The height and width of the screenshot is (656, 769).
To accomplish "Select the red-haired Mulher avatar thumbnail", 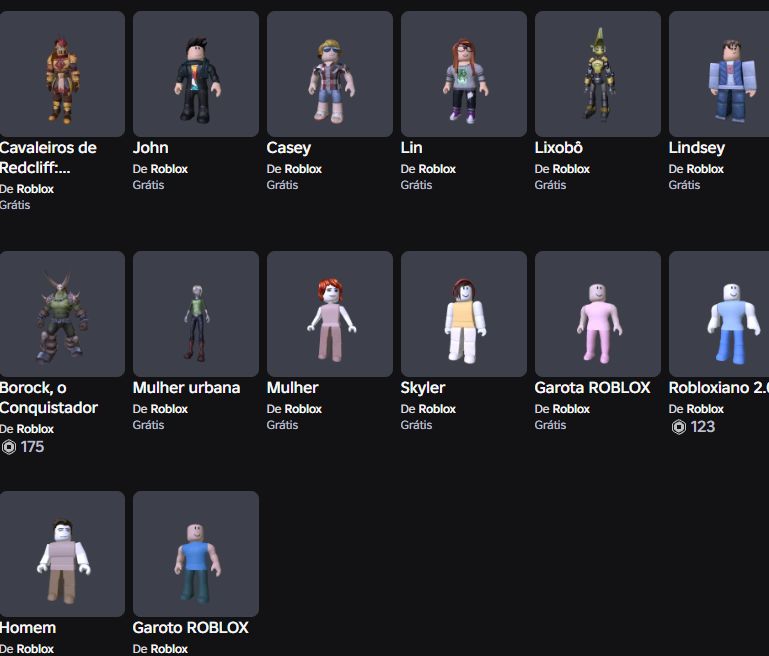I will [x=330, y=314].
